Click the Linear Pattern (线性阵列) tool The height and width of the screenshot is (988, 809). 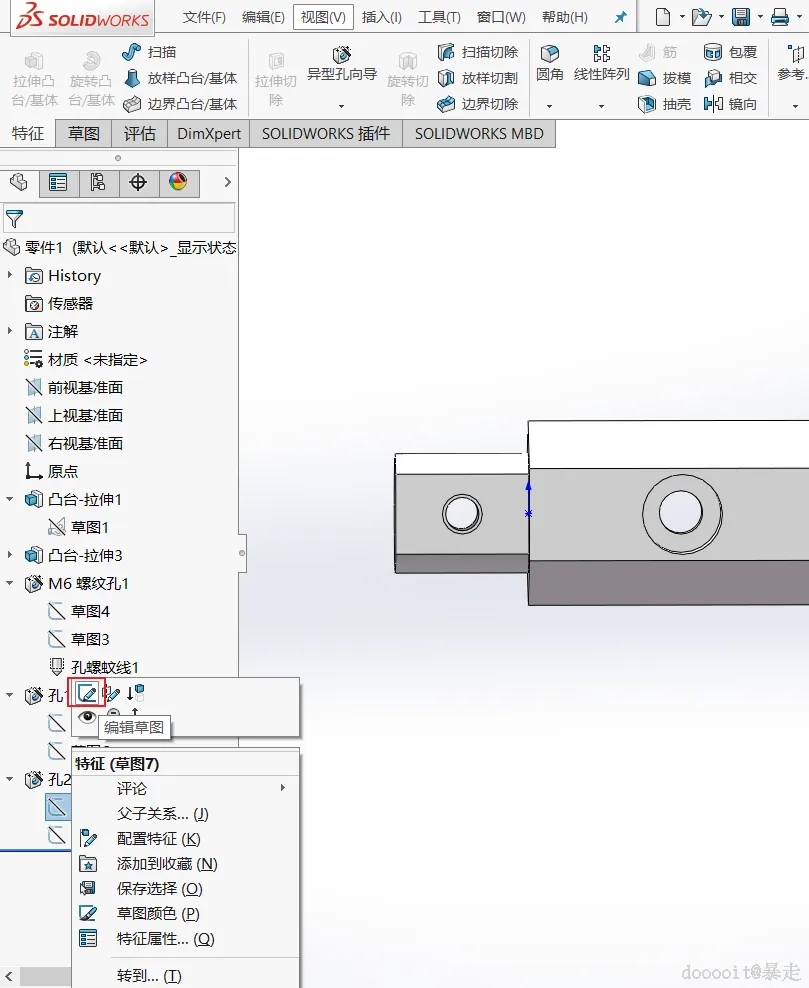601,64
